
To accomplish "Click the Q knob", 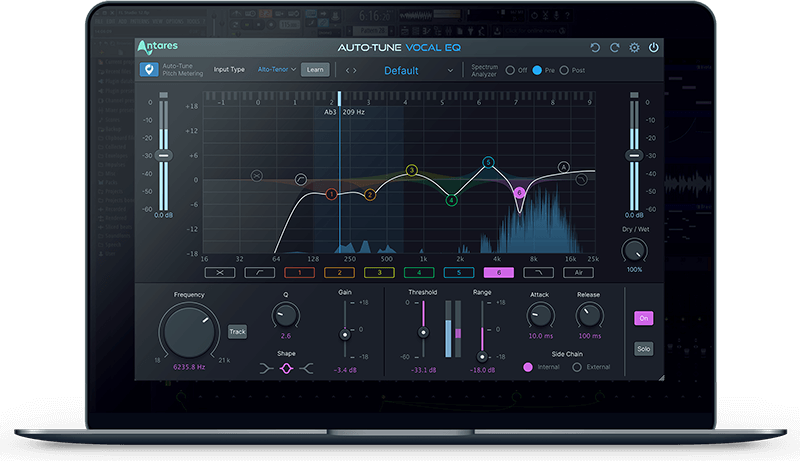I will 286,315.
